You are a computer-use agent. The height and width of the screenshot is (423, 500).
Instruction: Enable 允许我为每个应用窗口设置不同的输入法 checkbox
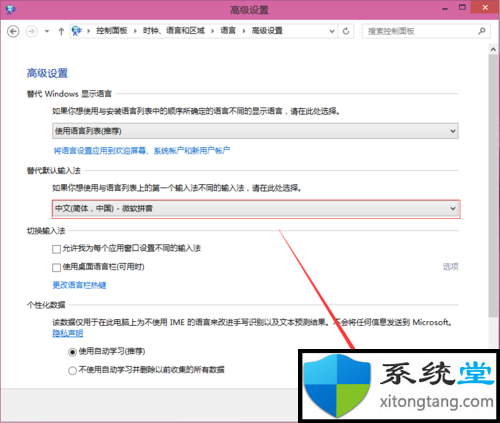point(56,249)
